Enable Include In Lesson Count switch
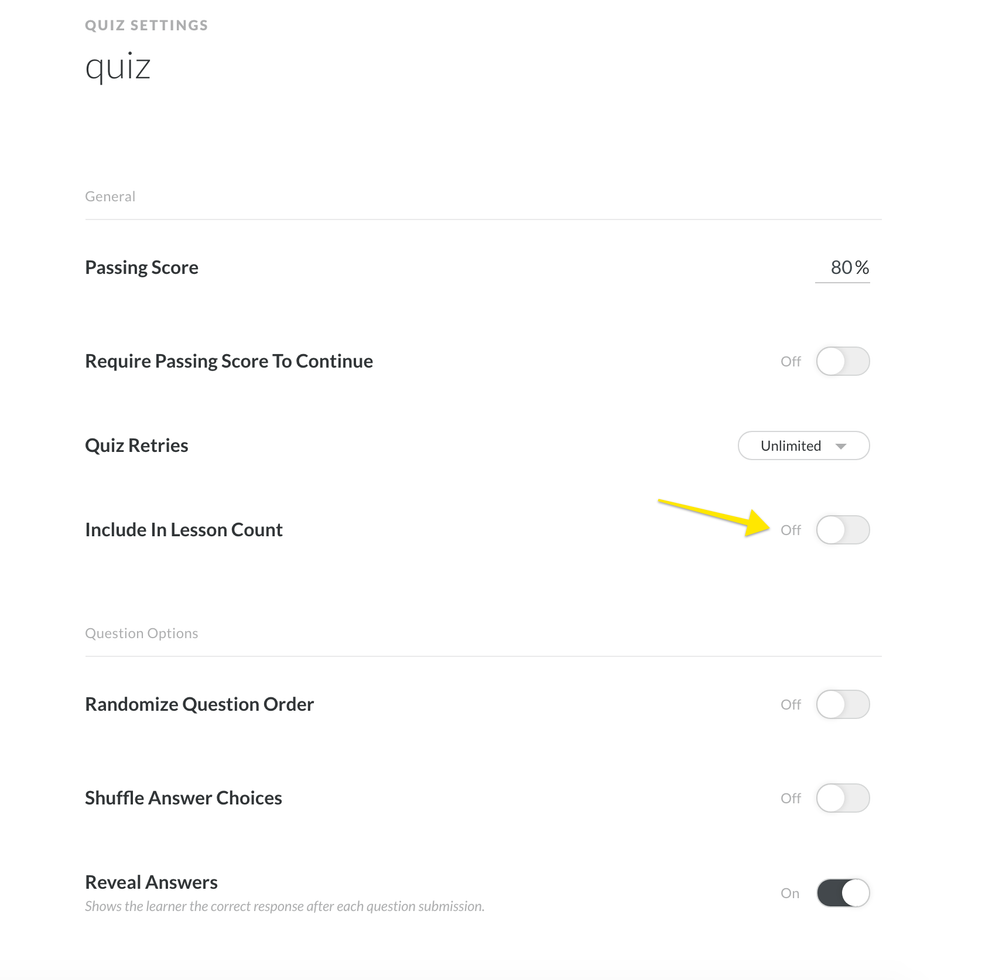Viewport: 999px width, 980px height. 842,530
